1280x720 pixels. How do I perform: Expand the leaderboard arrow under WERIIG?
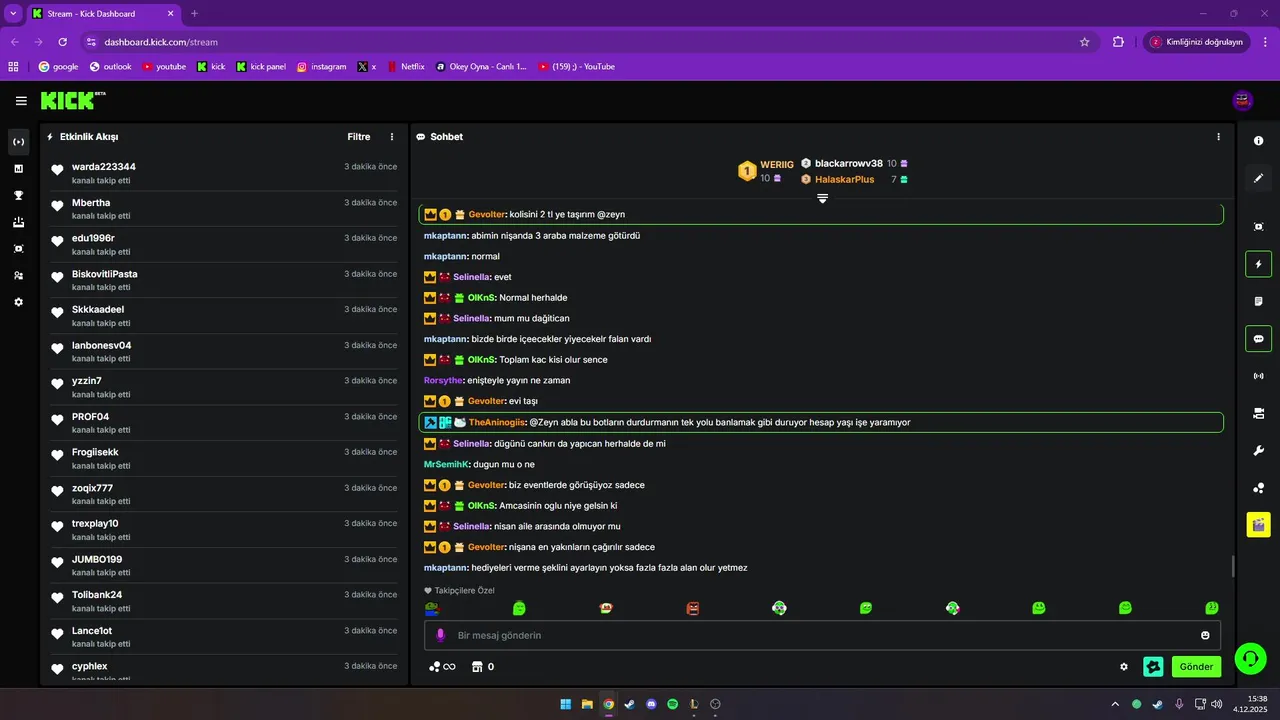click(822, 198)
